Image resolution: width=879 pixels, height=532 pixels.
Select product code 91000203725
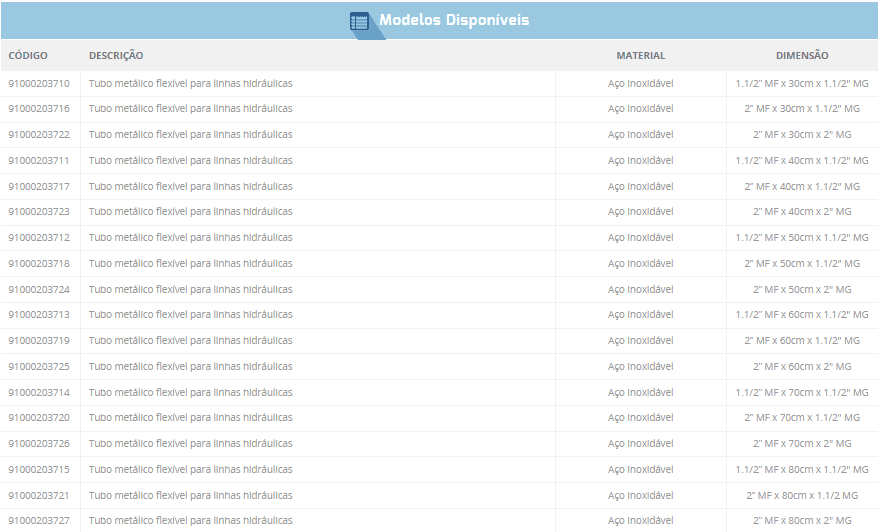pos(39,367)
